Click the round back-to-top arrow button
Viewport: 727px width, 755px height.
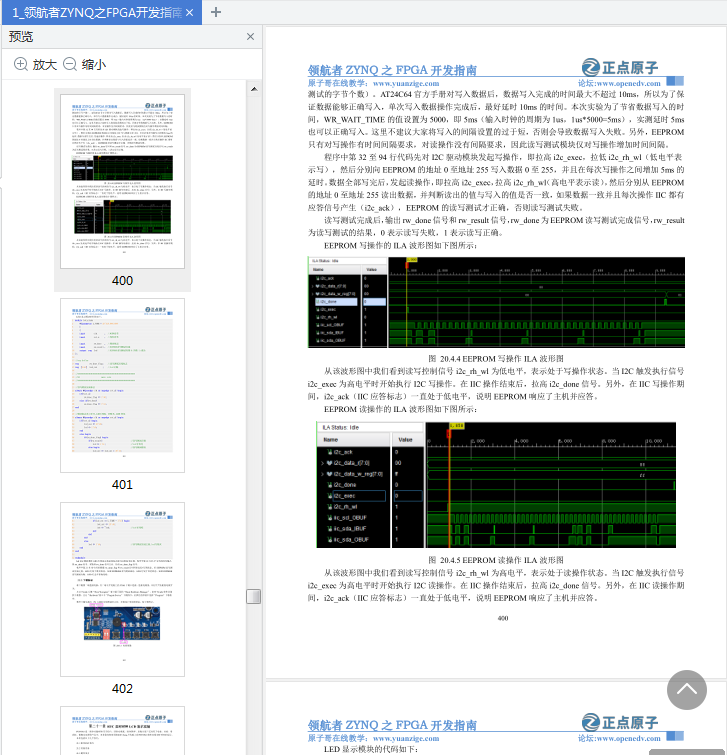coord(687,690)
